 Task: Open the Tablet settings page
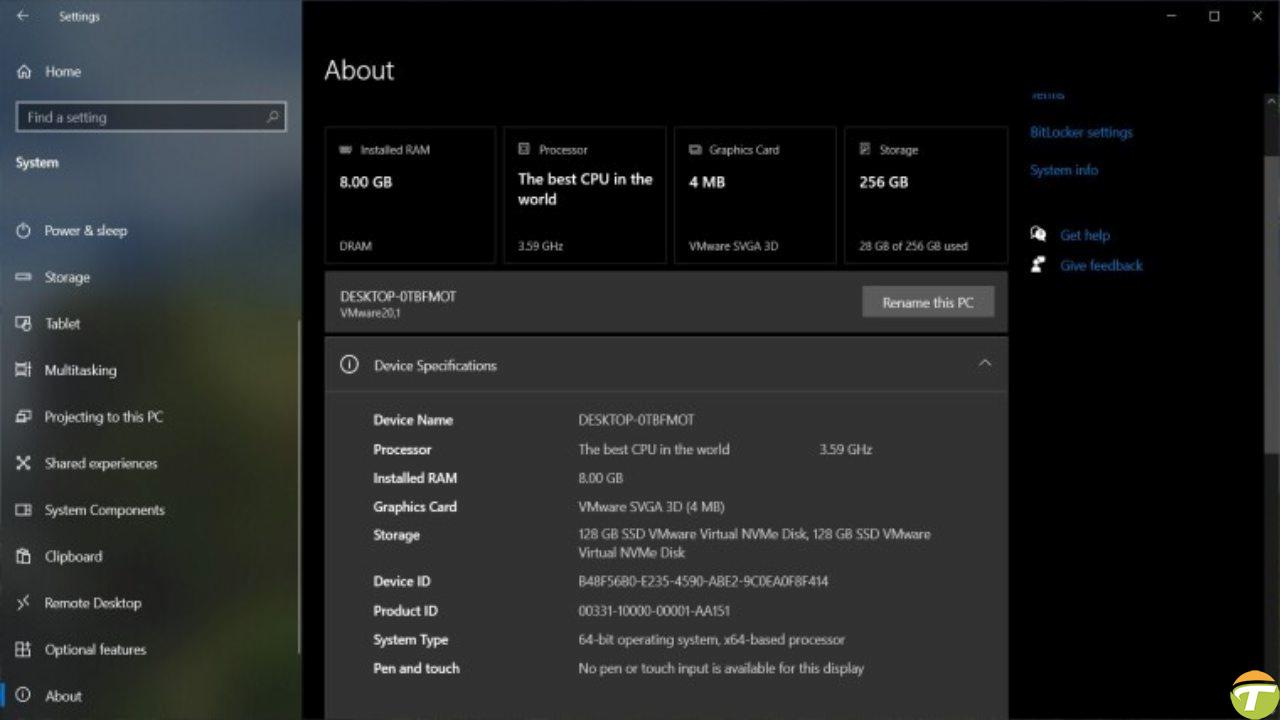[x=61, y=324]
